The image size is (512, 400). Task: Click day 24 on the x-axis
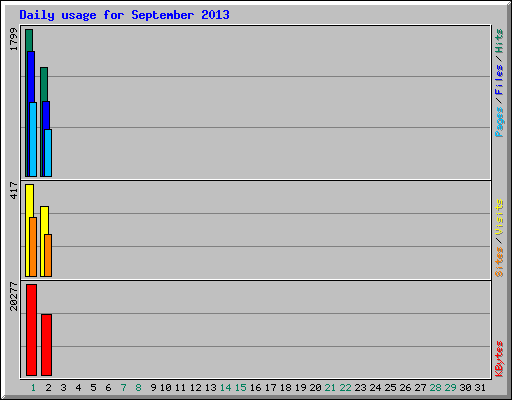[x=375, y=388]
